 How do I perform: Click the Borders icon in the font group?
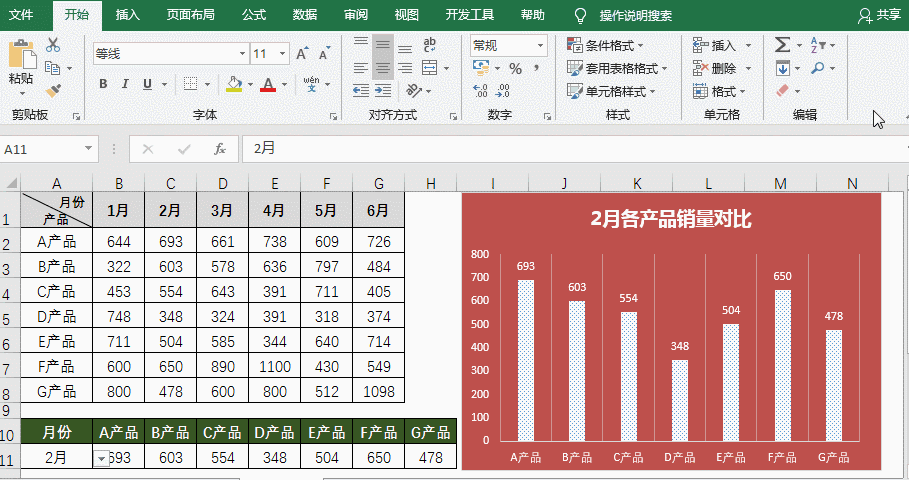click(x=190, y=84)
